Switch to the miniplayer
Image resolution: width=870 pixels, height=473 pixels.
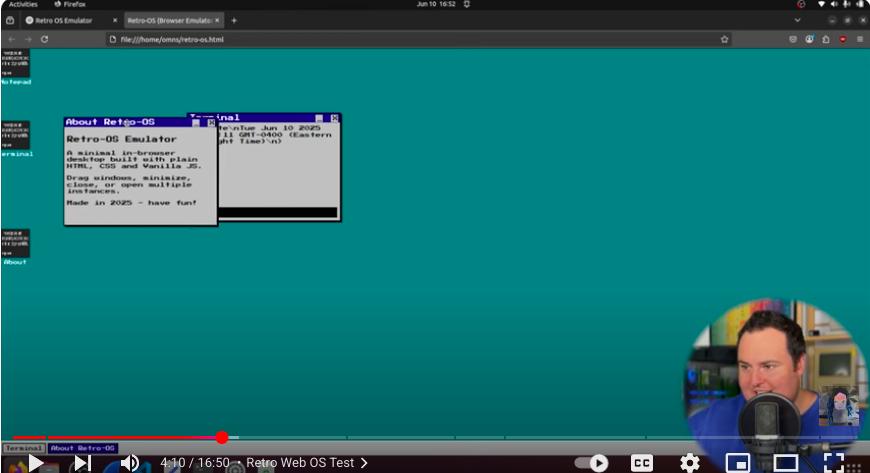(x=738, y=462)
